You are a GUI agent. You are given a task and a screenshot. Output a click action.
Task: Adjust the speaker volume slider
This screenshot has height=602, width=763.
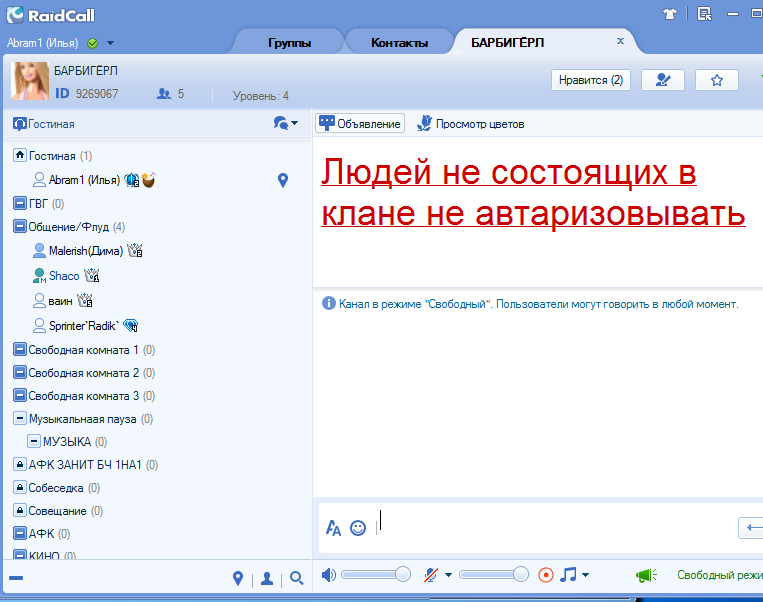(x=376, y=575)
